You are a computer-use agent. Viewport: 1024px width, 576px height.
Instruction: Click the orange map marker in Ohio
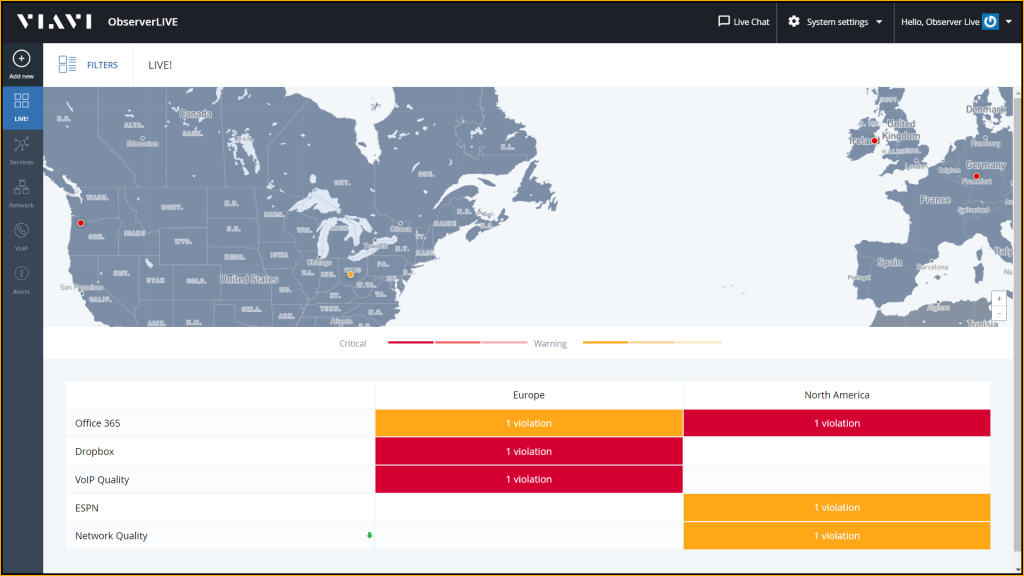coord(351,274)
